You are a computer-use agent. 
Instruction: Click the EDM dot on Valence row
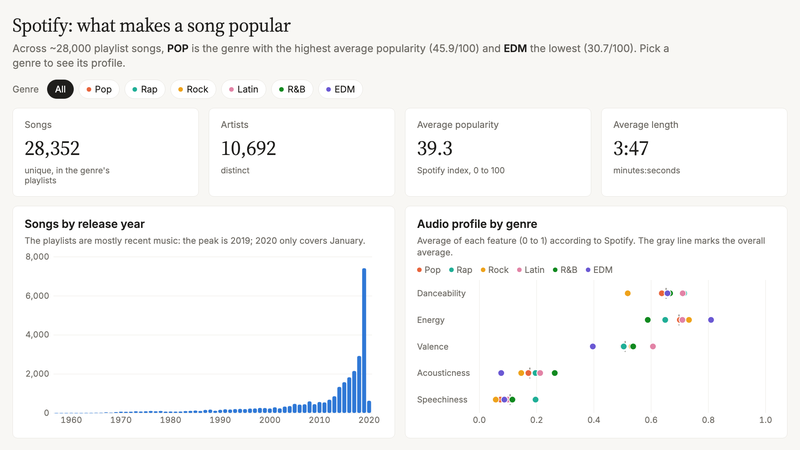click(x=592, y=346)
